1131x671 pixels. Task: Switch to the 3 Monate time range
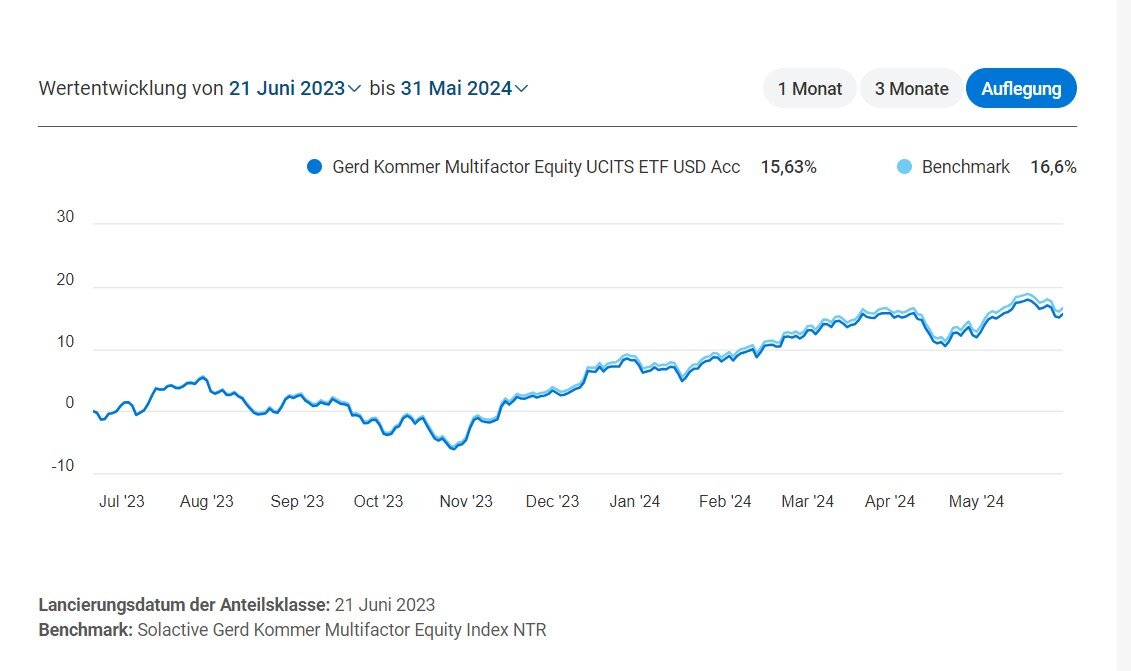[911, 89]
